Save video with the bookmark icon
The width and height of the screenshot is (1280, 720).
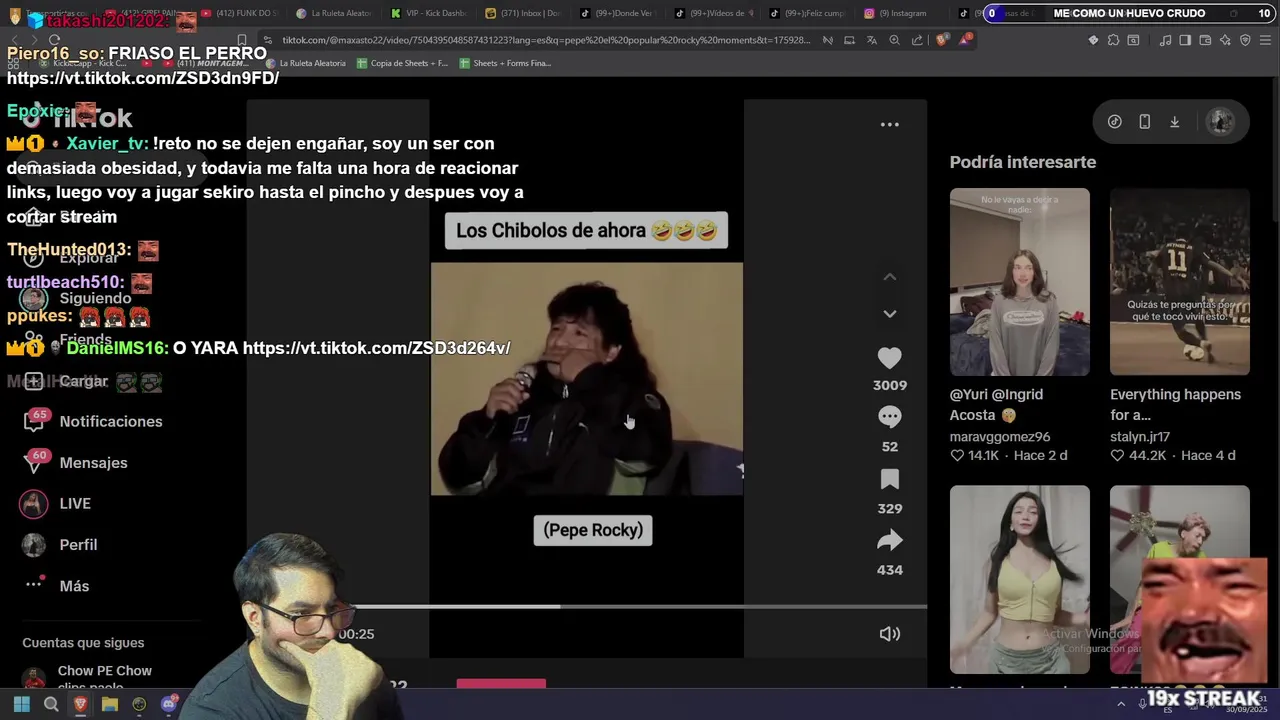coord(889,479)
